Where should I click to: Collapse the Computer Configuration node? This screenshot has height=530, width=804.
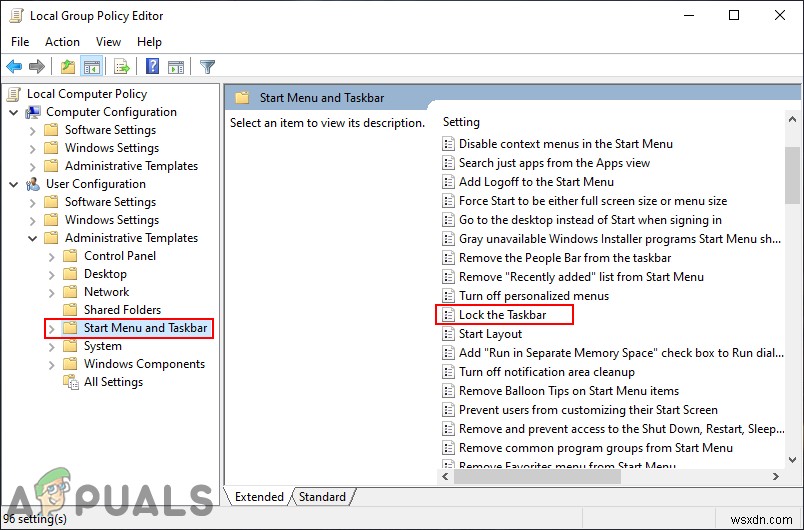[x=14, y=112]
